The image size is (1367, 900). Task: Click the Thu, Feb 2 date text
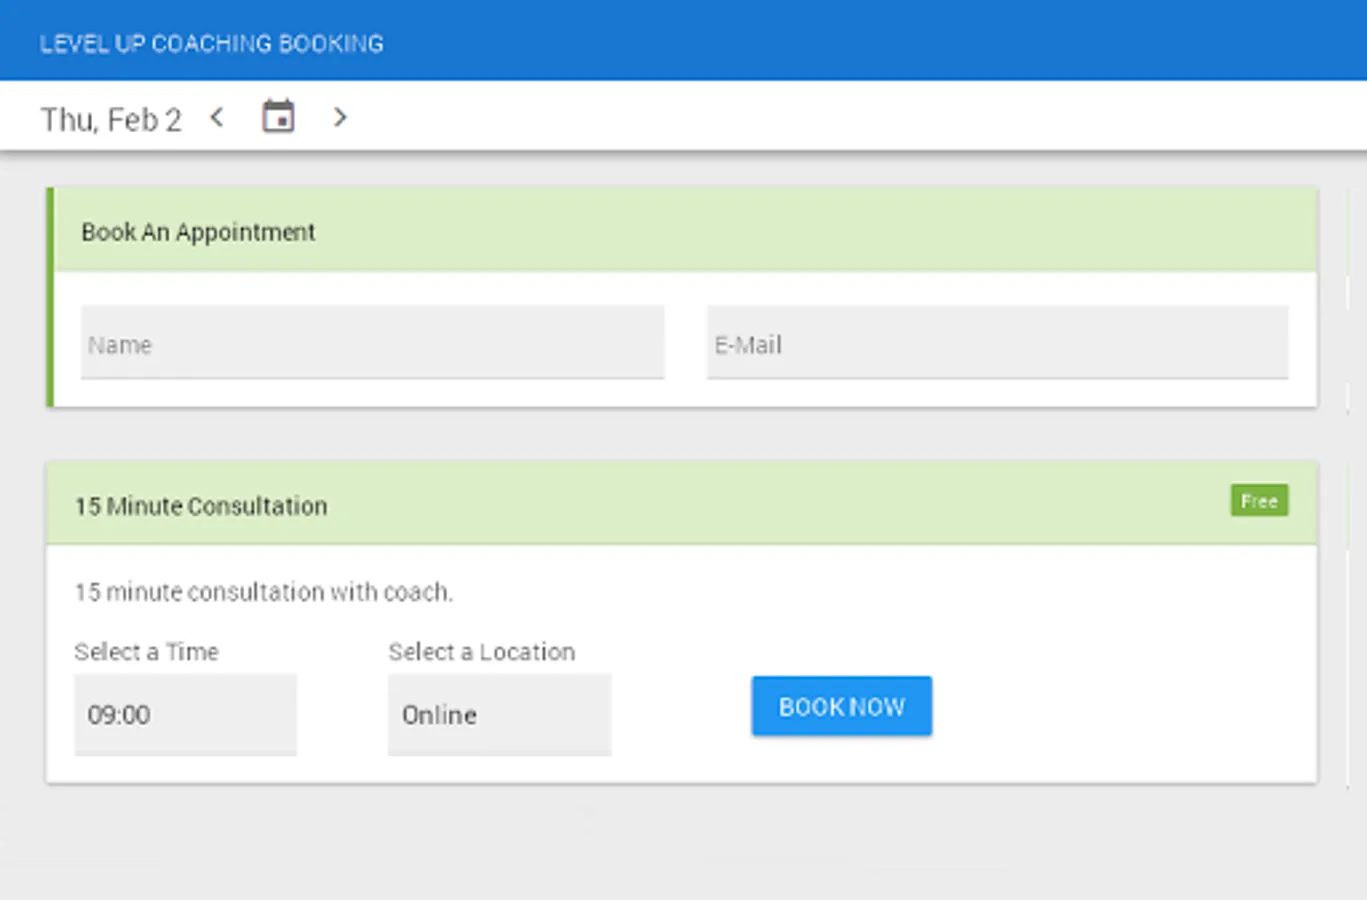111,120
